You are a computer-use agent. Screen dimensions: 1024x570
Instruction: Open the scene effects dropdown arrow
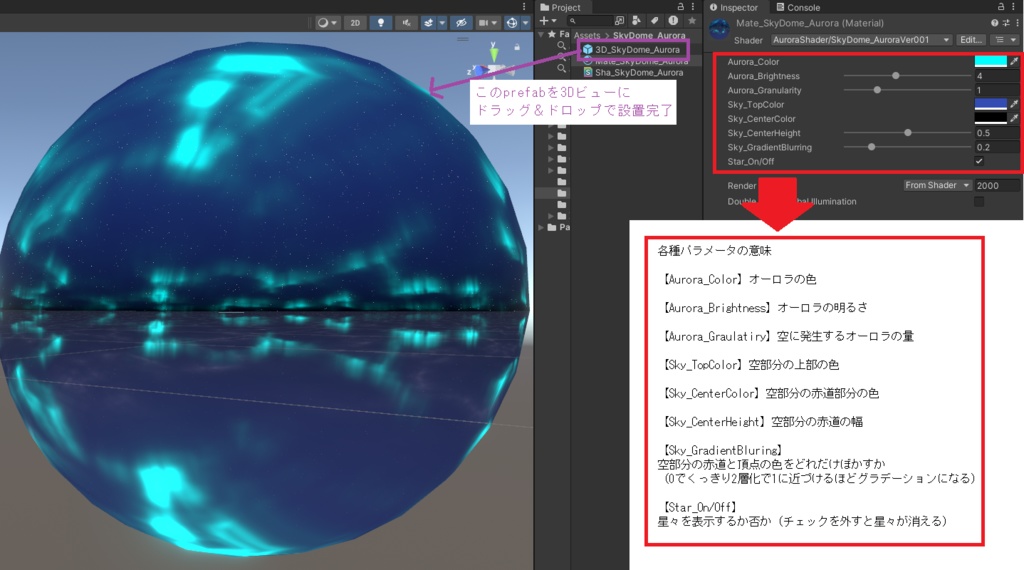pos(442,23)
